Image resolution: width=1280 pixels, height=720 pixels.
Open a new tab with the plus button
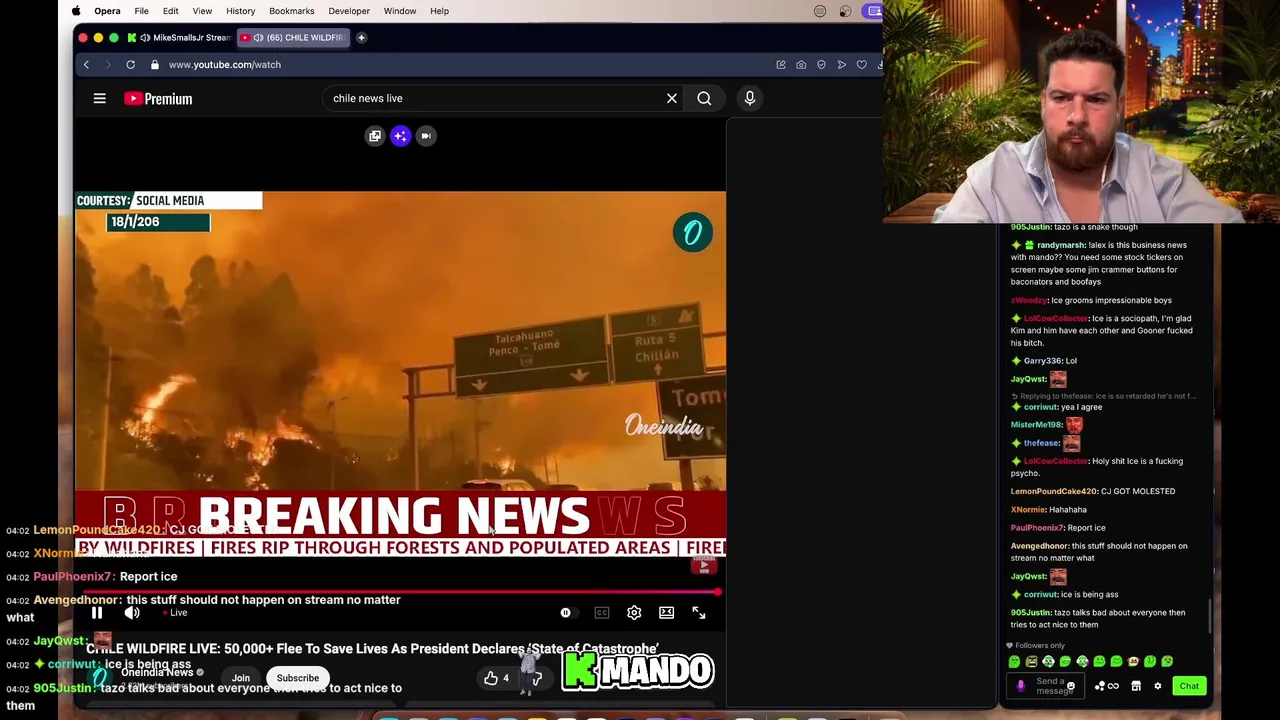(x=361, y=38)
